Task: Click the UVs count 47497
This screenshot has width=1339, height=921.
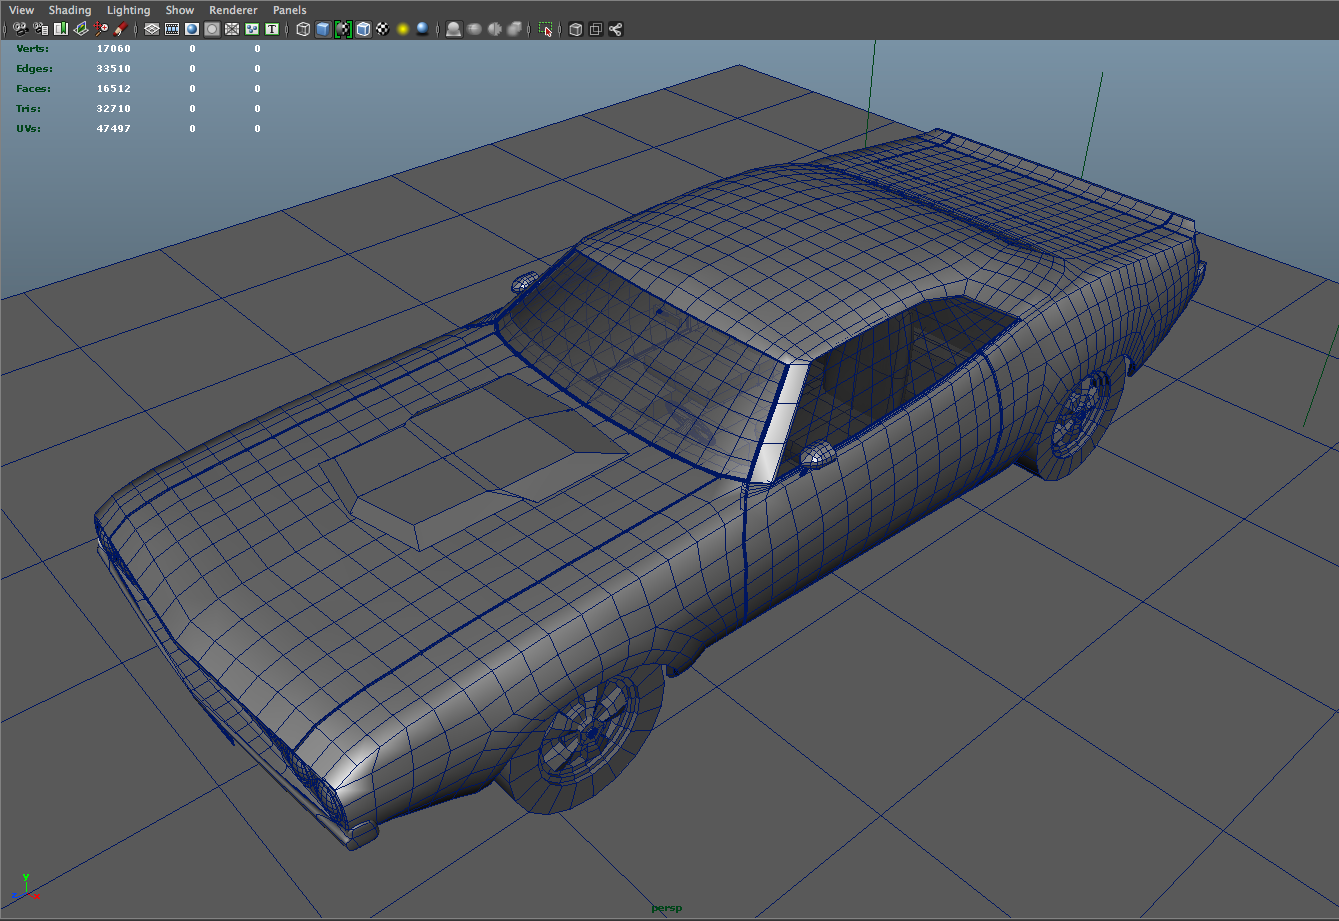Action: pyautogui.click(x=113, y=128)
